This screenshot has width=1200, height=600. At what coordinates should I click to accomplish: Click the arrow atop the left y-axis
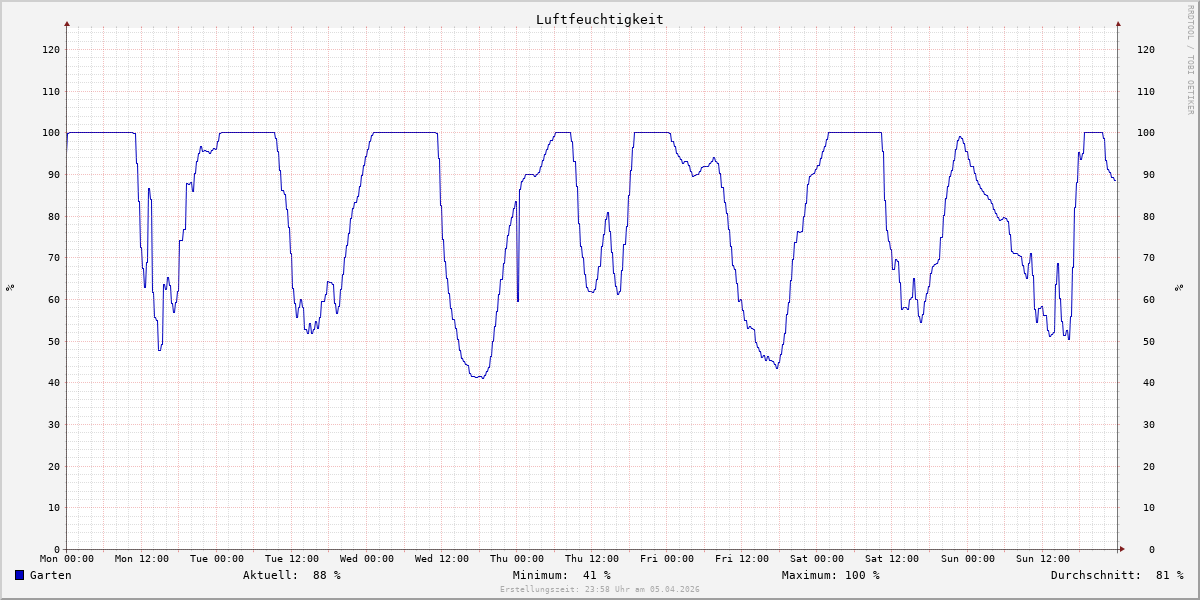tap(67, 23)
